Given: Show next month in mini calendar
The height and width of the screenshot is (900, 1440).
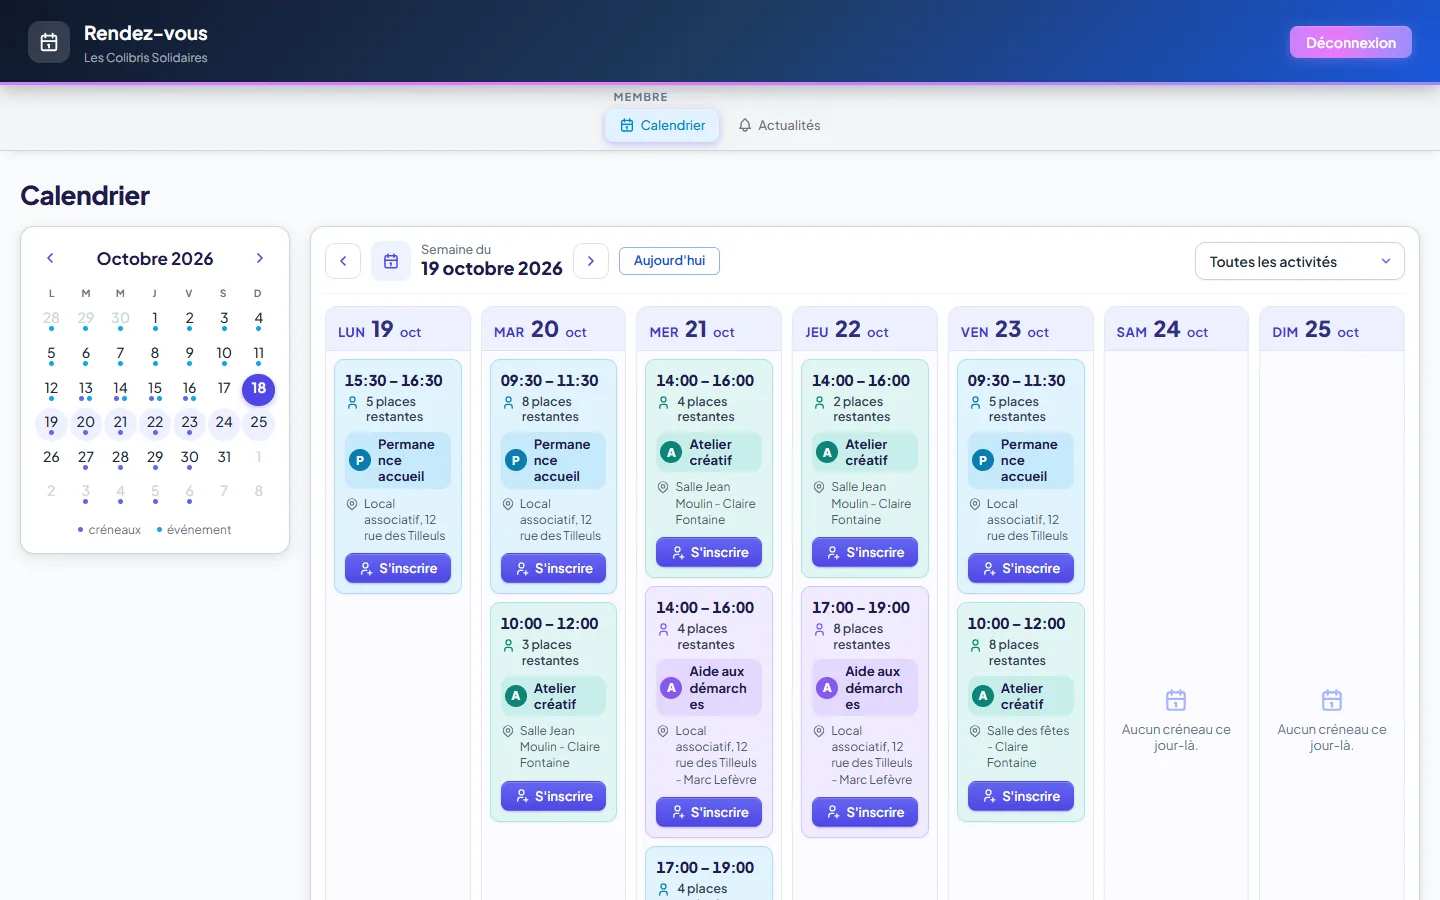Looking at the screenshot, I should [x=260, y=258].
